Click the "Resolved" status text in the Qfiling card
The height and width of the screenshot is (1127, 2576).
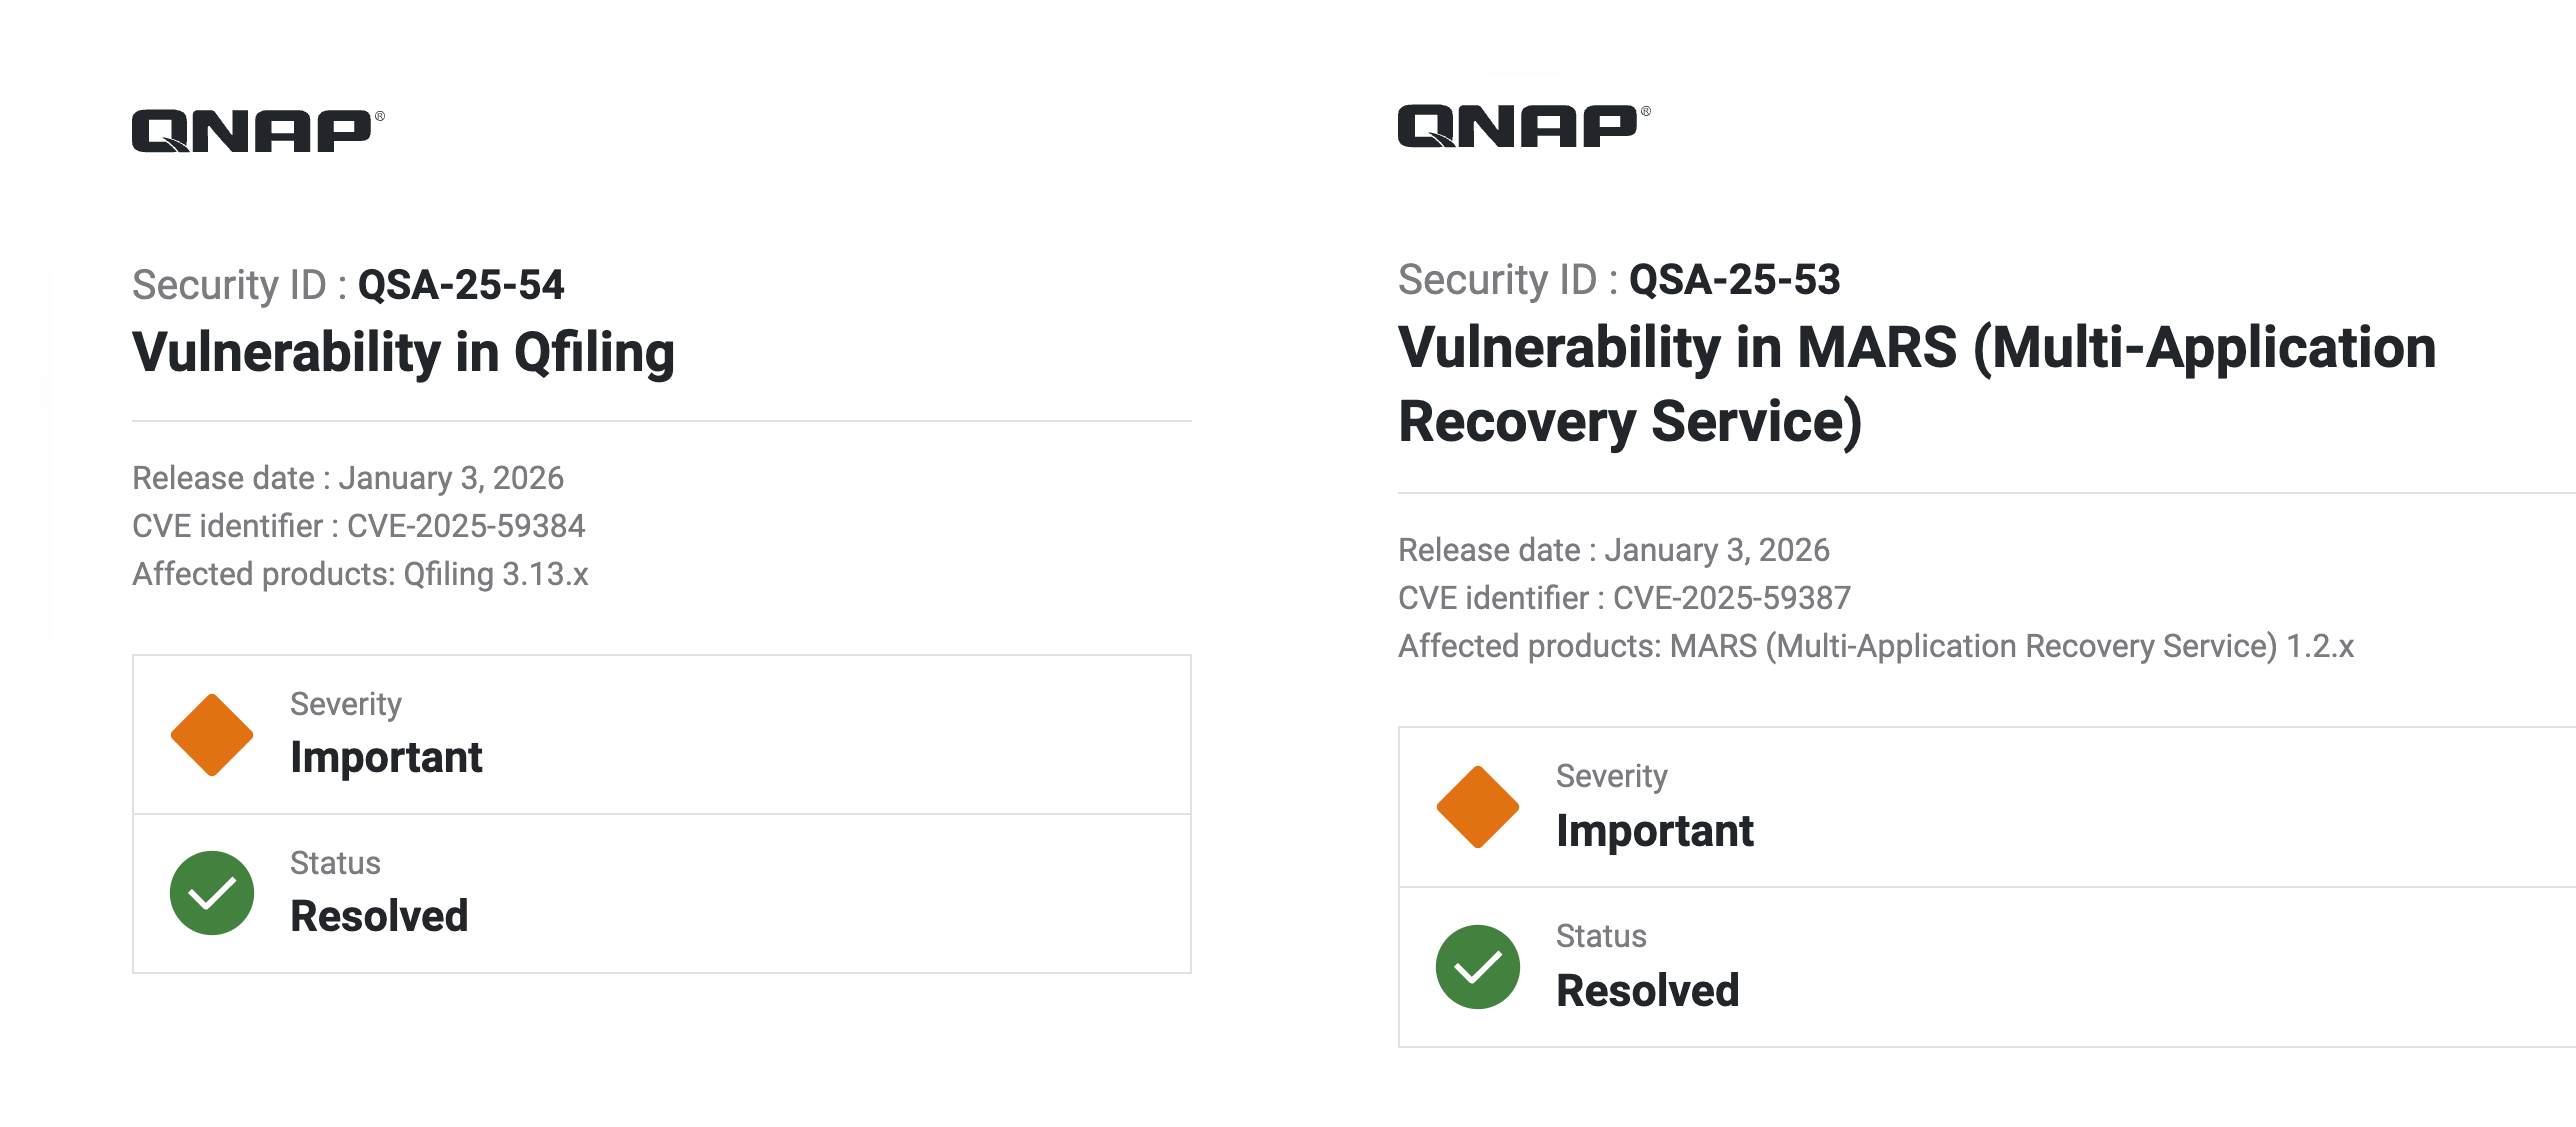coord(379,916)
